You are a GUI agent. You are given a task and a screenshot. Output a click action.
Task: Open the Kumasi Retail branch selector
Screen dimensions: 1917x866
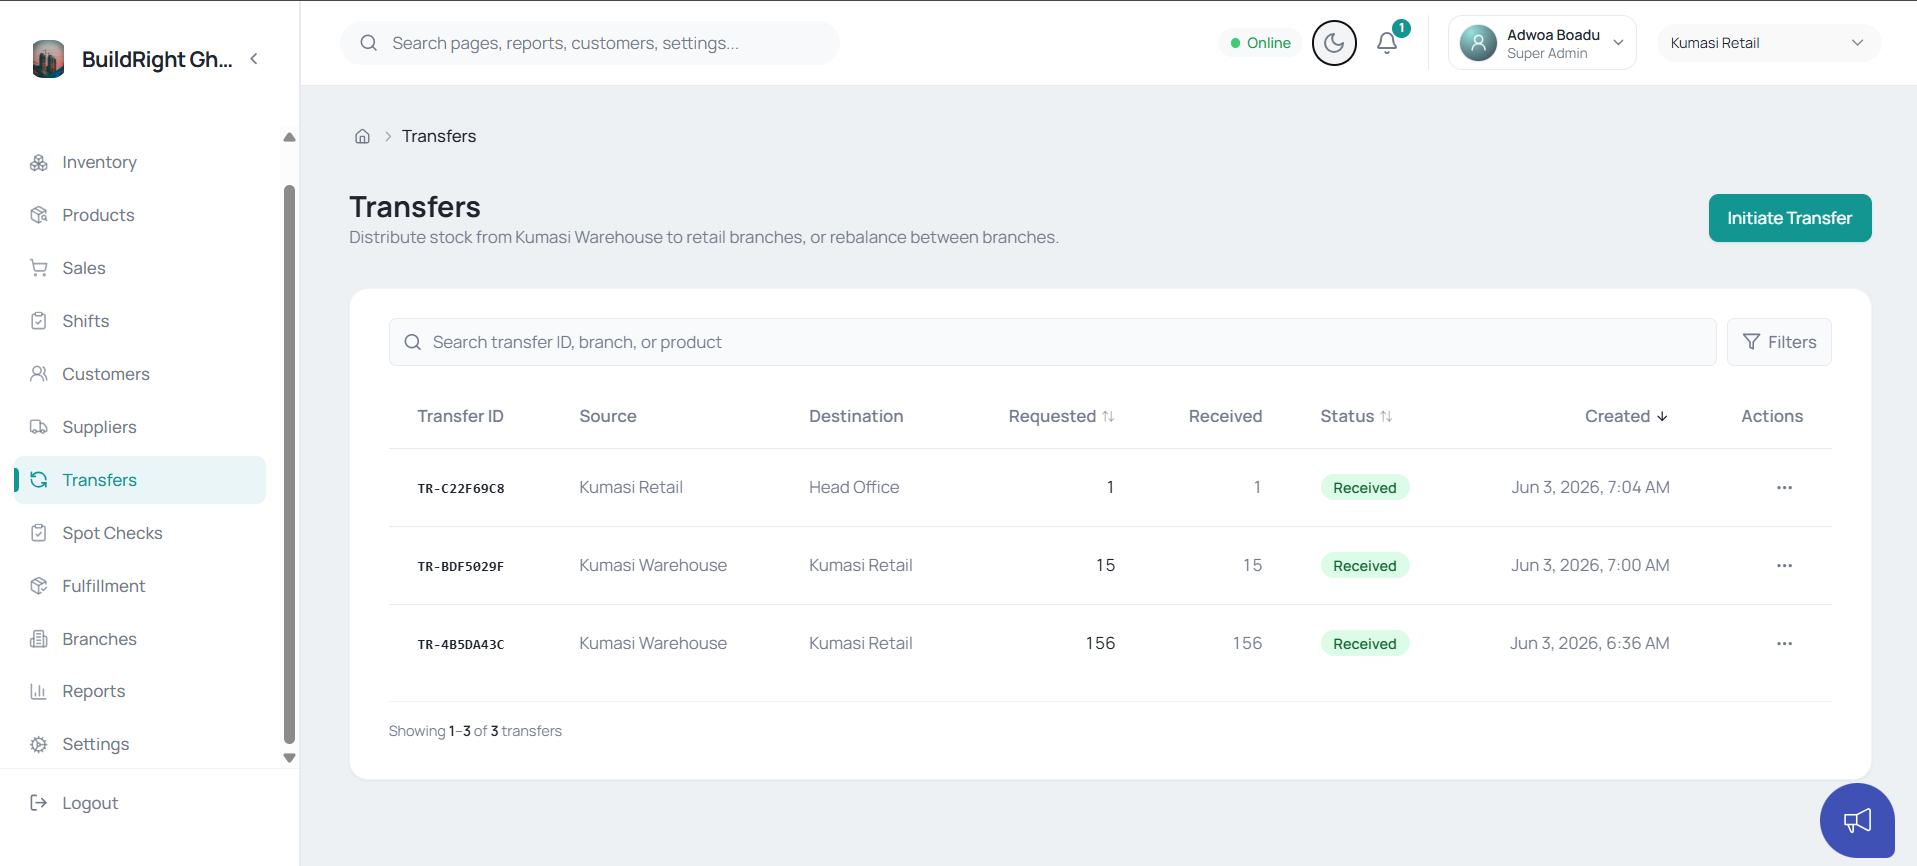coord(1768,43)
